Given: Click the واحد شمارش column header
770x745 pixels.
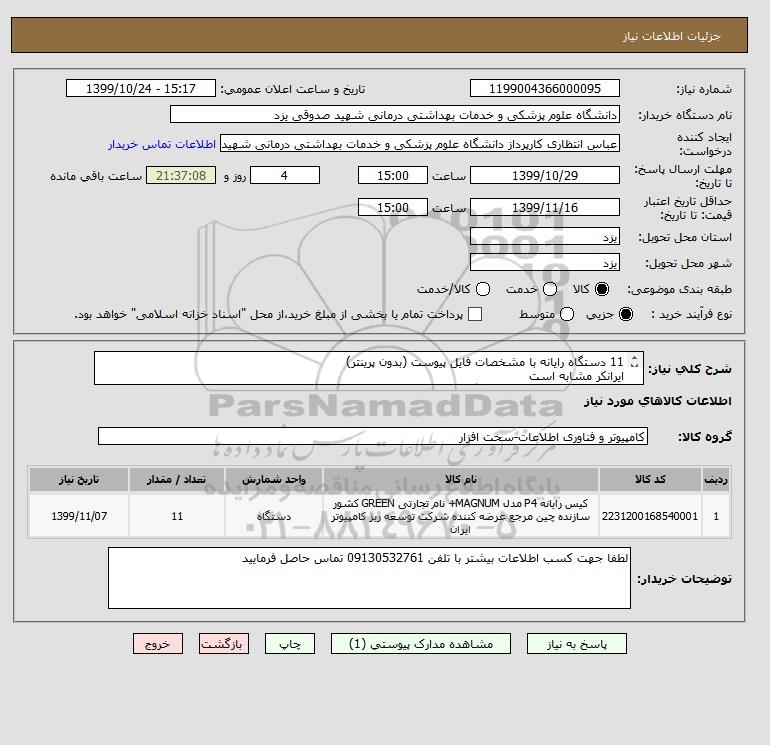Looking at the screenshot, I should 274,479.
